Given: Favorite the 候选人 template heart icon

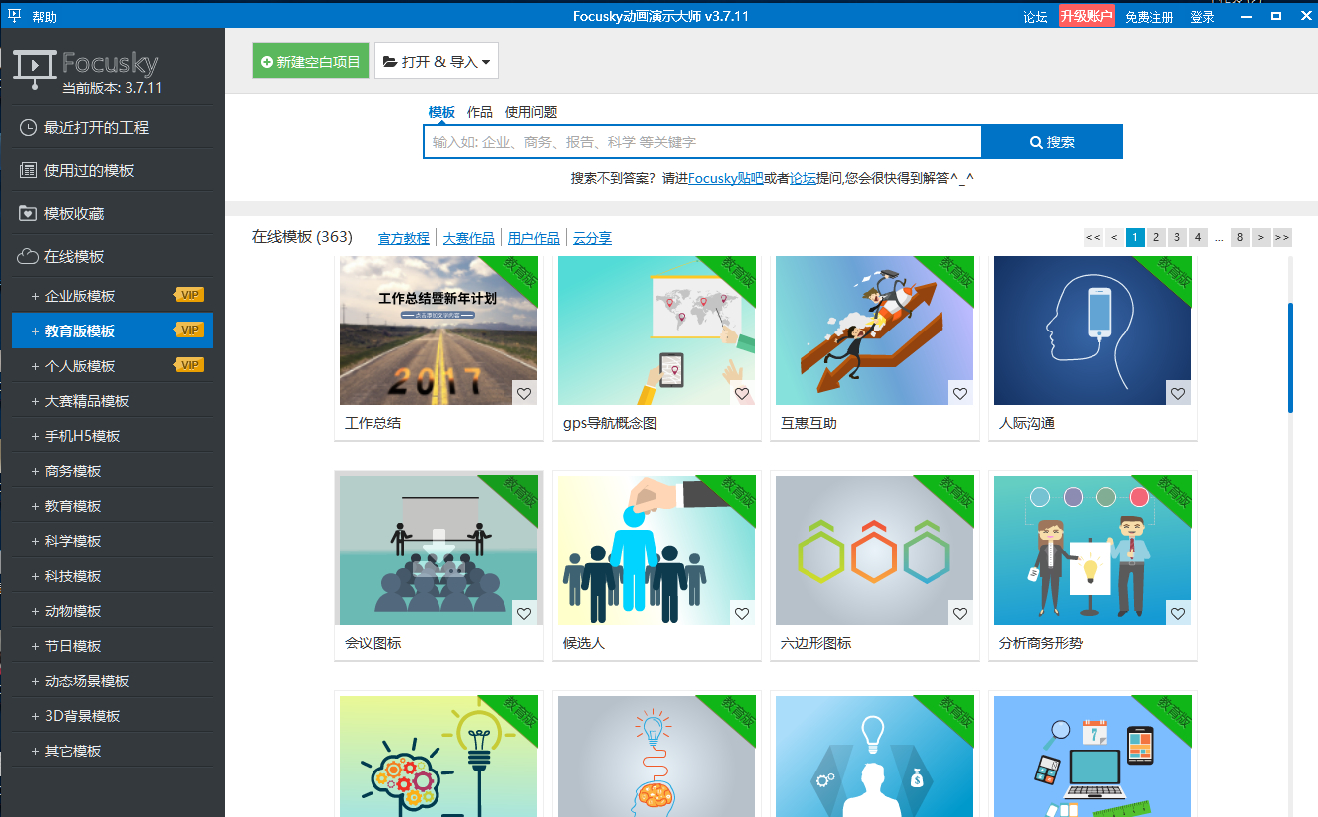Looking at the screenshot, I should click(x=742, y=613).
